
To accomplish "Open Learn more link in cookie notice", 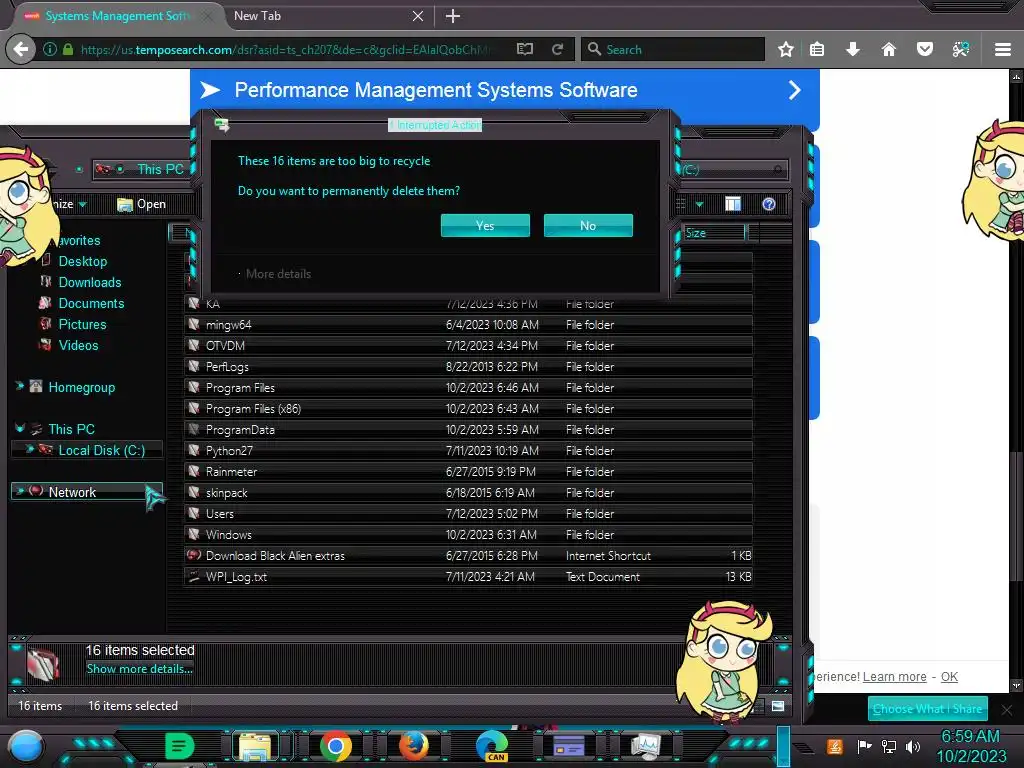I will pos(894,677).
